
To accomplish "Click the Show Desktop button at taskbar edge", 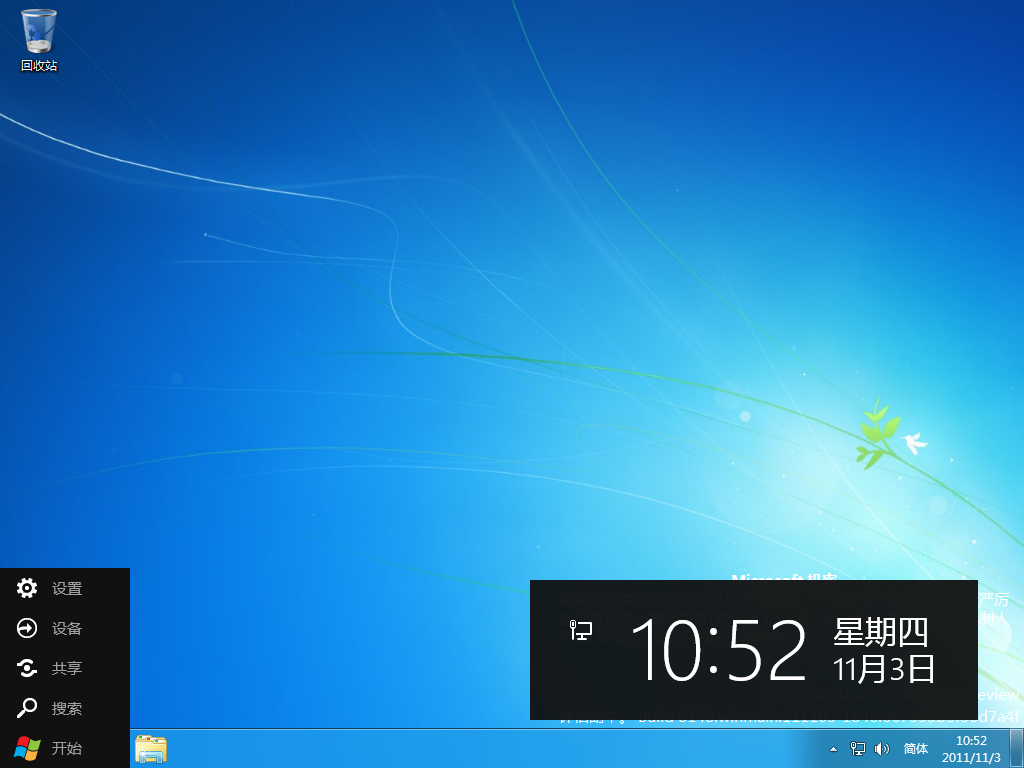I will (1017, 749).
